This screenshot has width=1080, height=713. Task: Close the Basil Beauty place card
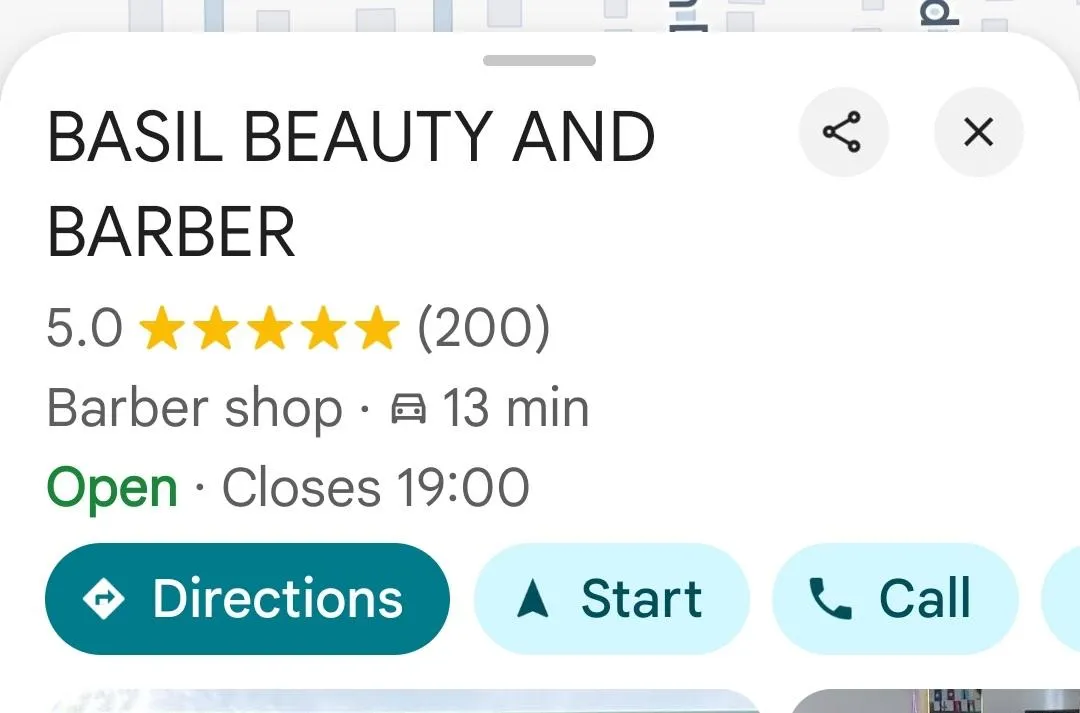[x=979, y=132]
